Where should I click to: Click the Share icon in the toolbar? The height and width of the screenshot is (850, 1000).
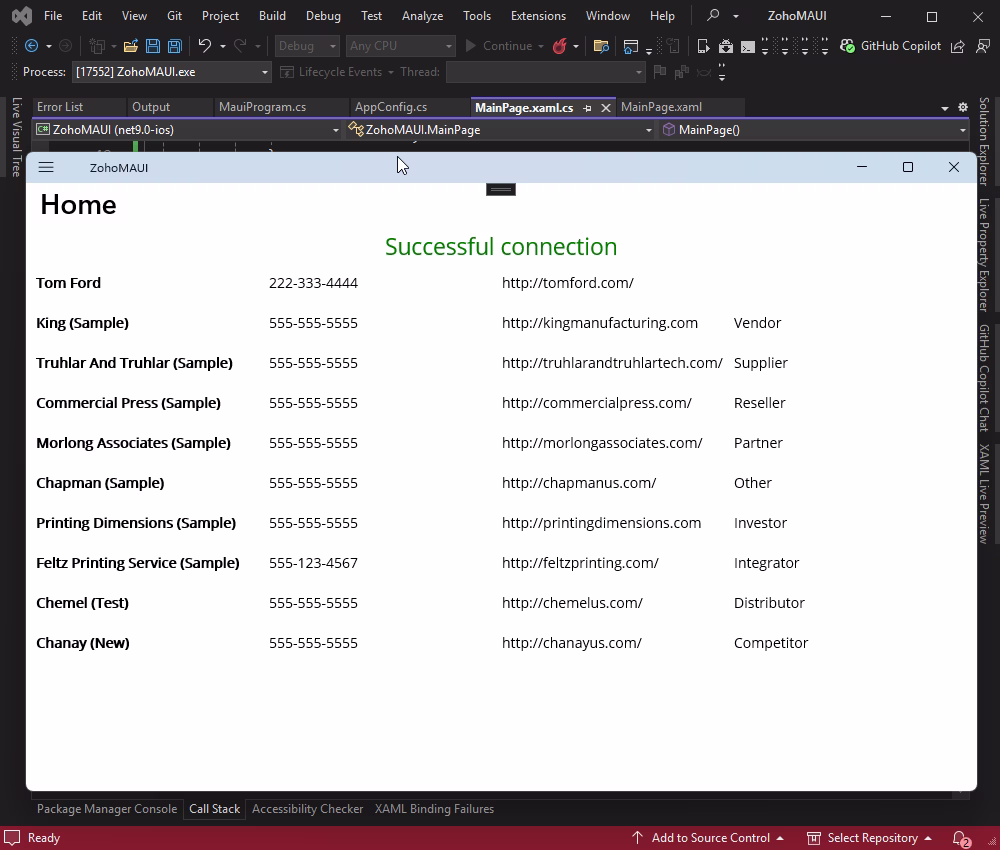[x=957, y=46]
